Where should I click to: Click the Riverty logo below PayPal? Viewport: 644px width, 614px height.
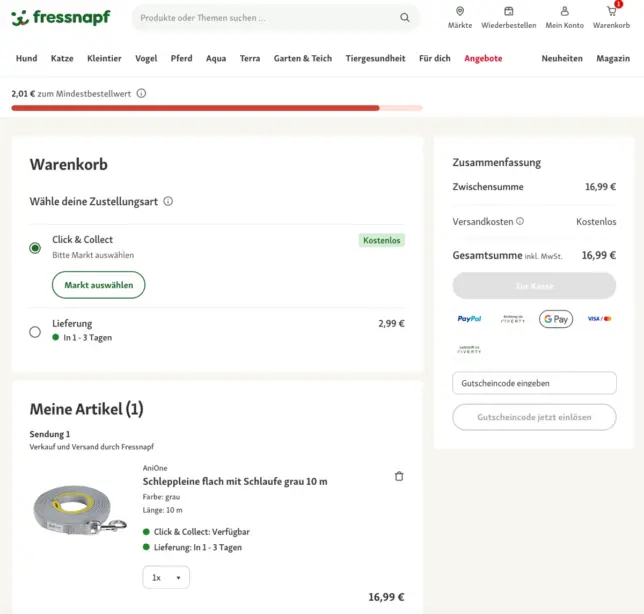(x=469, y=350)
